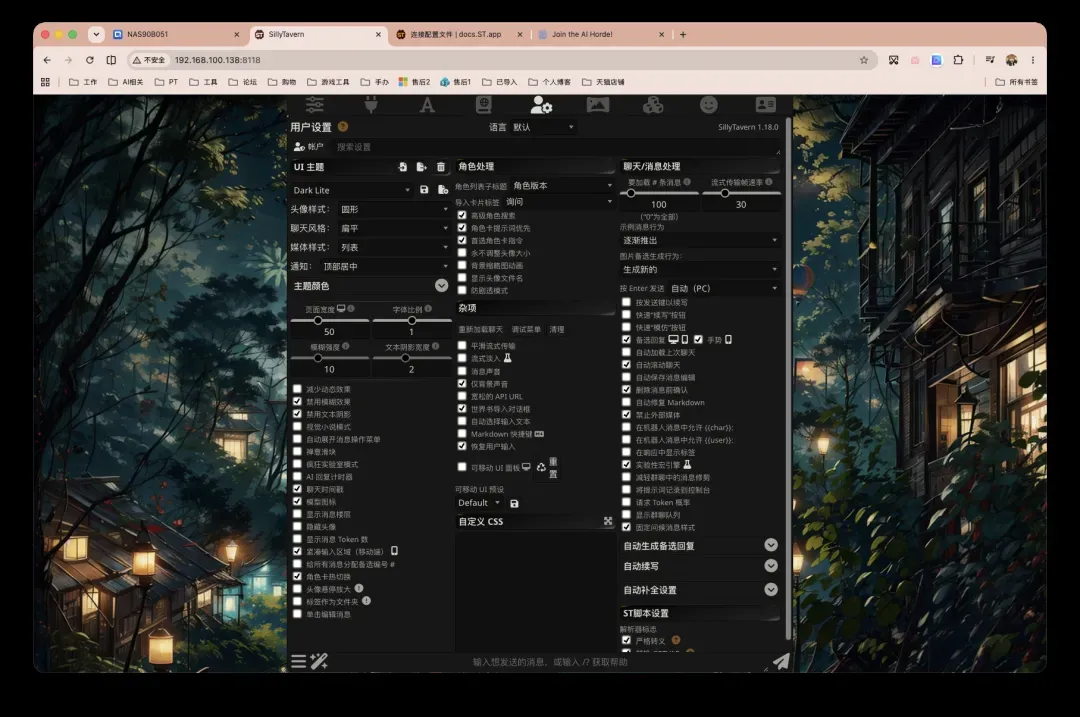Save the Dark Lite theme with floppy icon
This screenshot has height=717, width=1080.
coord(424,190)
